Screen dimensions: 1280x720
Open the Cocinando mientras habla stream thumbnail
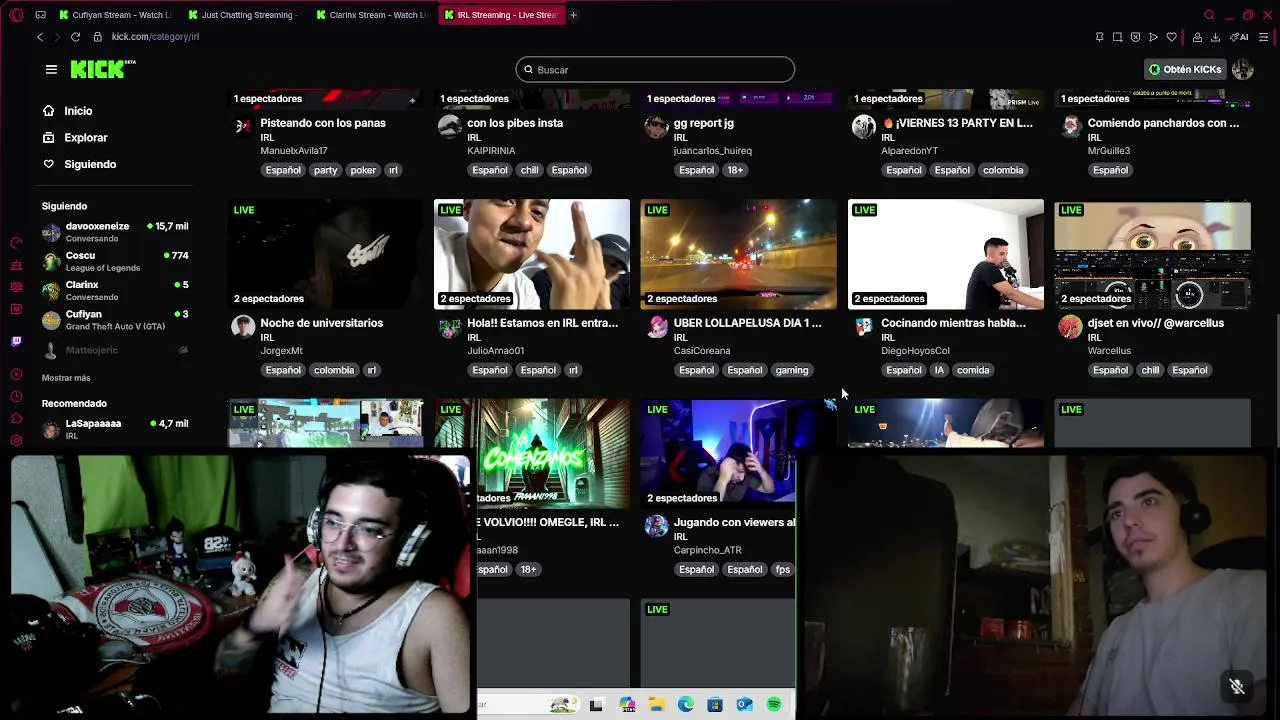click(945, 254)
